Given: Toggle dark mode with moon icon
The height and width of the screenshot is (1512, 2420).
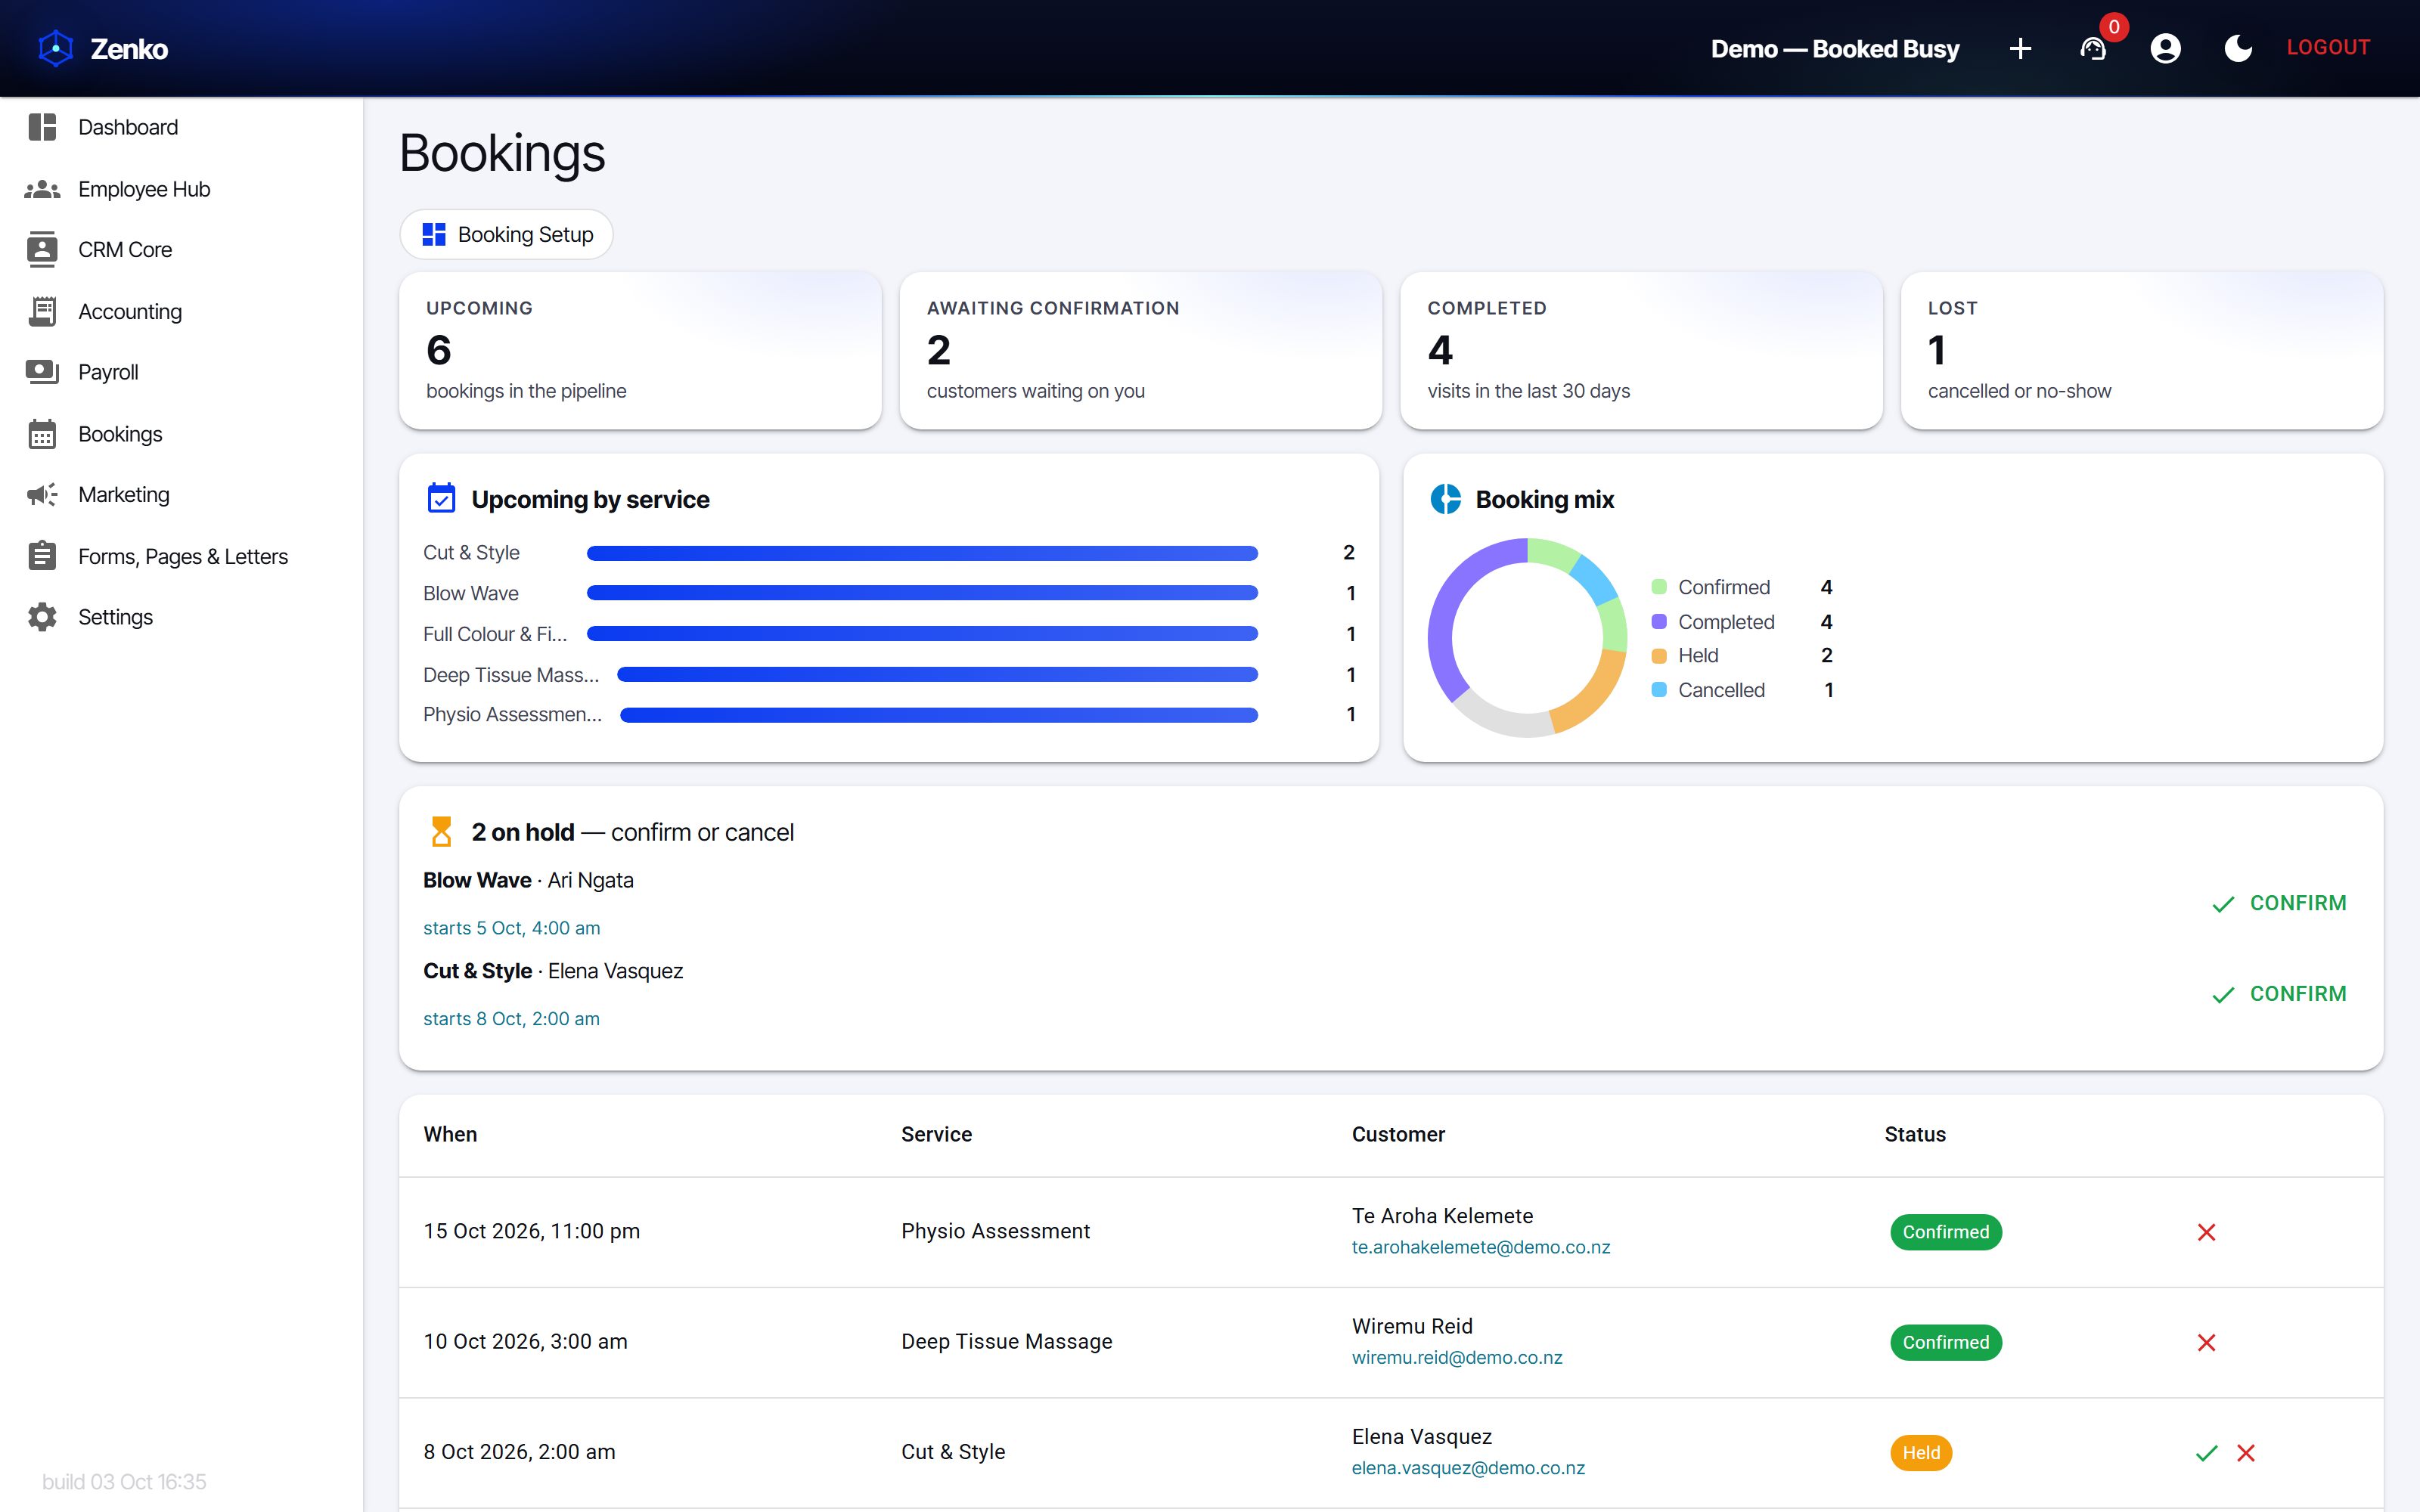Looking at the screenshot, I should pyautogui.click(x=2238, y=48).
